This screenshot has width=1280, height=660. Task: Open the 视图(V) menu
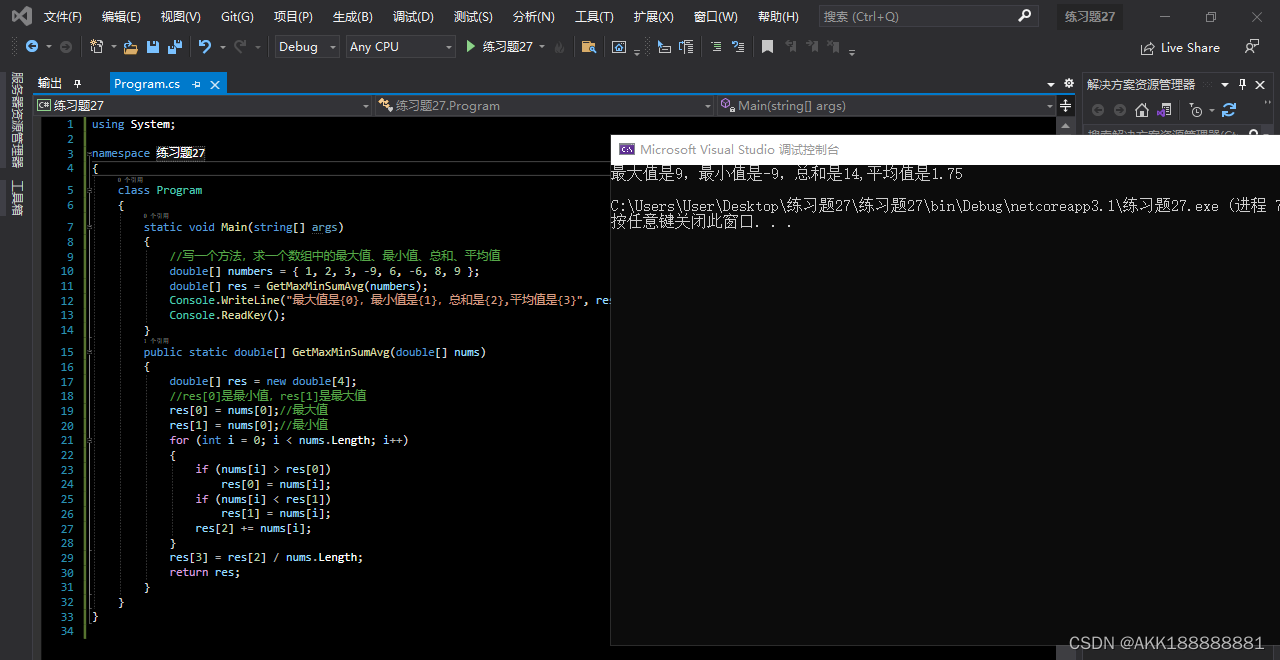click(x=180, y=17)
